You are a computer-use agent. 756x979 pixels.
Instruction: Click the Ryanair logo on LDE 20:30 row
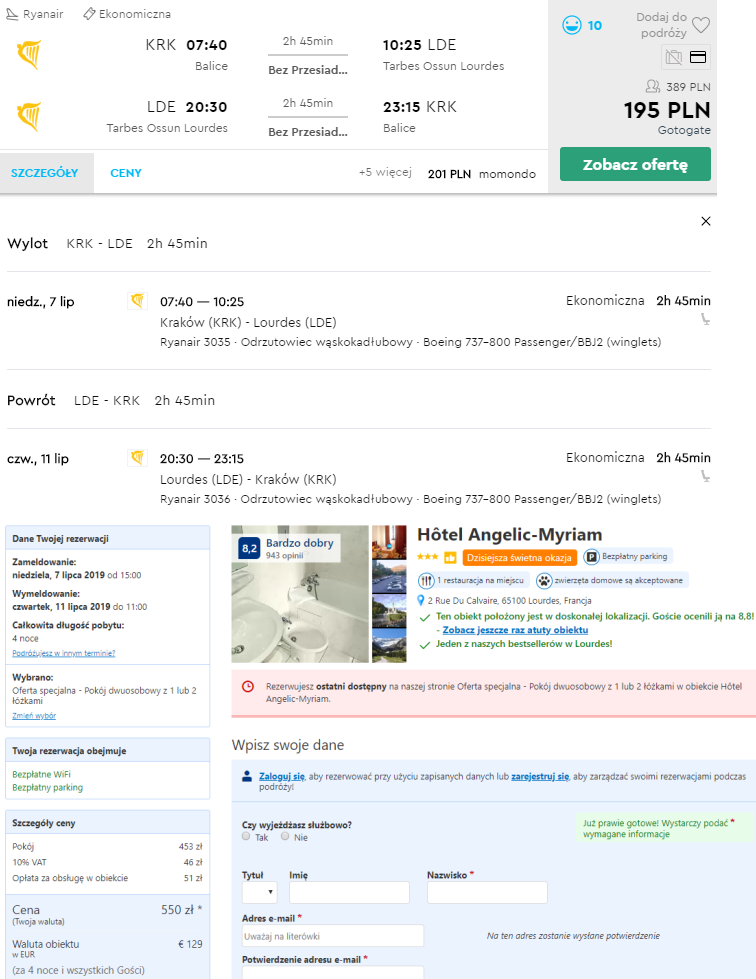[x=29, y=116]
